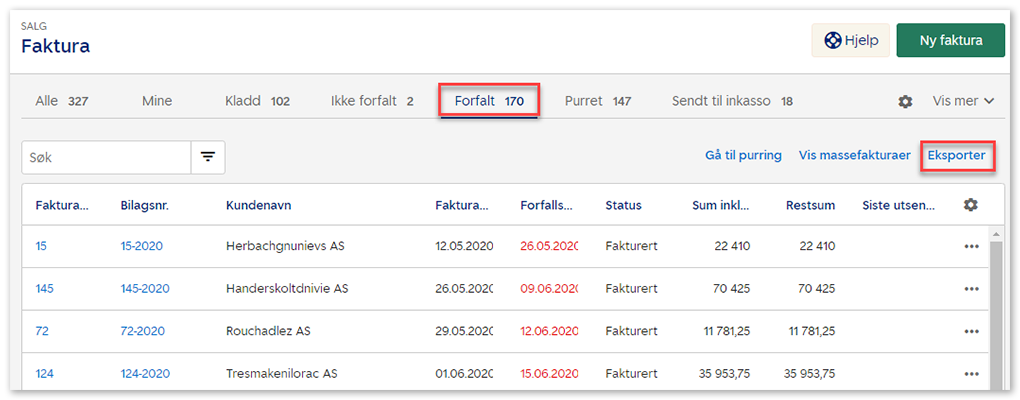
Task: Open three-dot menu for invoice 145
Action: 971,289
